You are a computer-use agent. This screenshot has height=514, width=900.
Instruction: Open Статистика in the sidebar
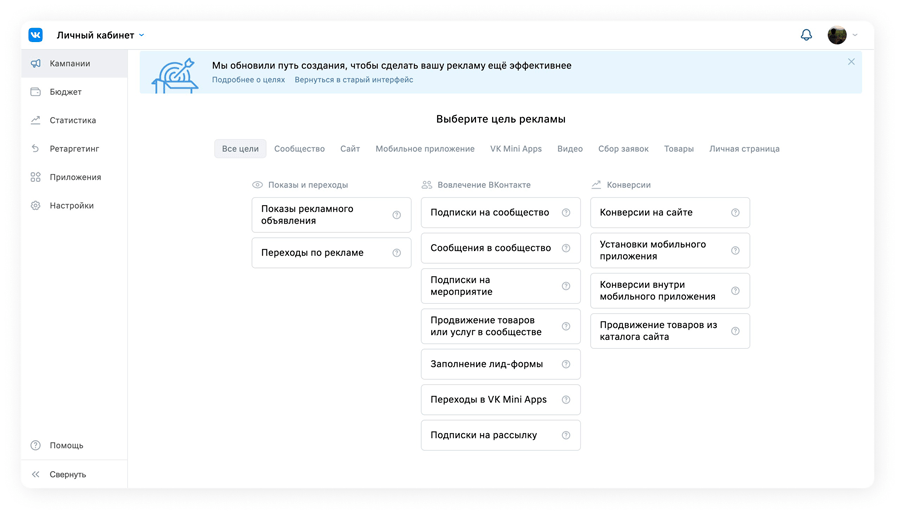(73, 120)
